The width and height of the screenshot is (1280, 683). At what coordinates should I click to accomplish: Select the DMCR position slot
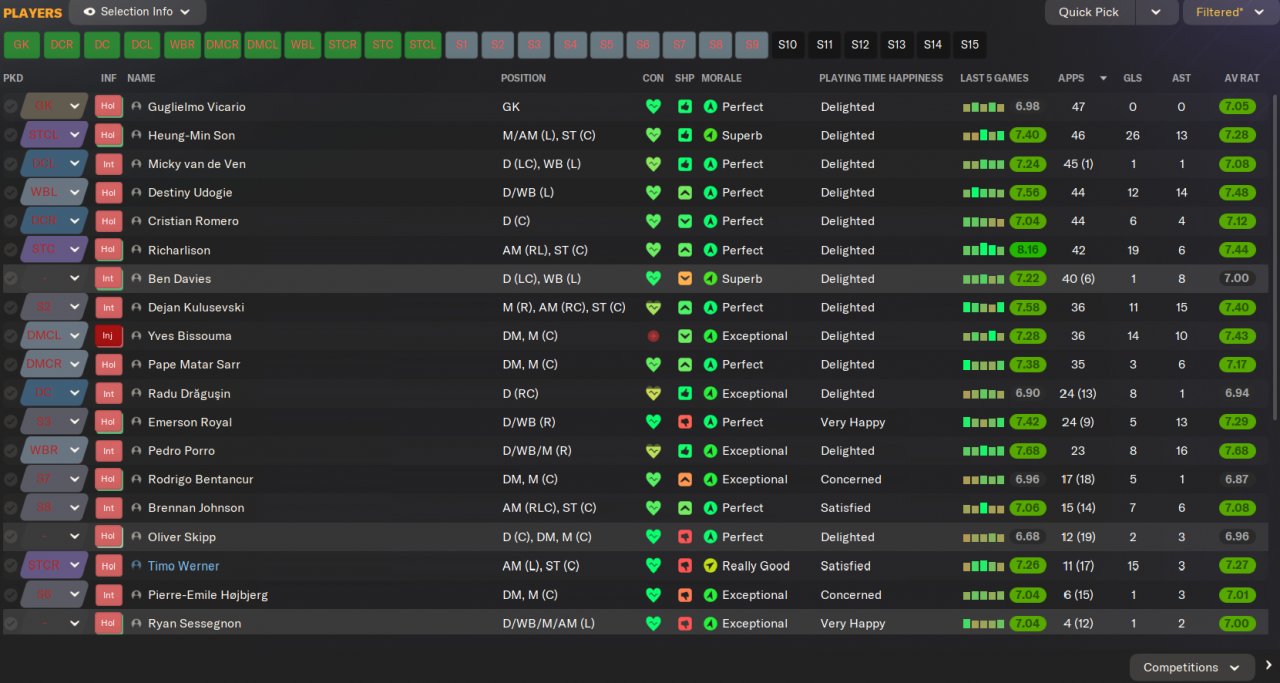coord(222,45)
